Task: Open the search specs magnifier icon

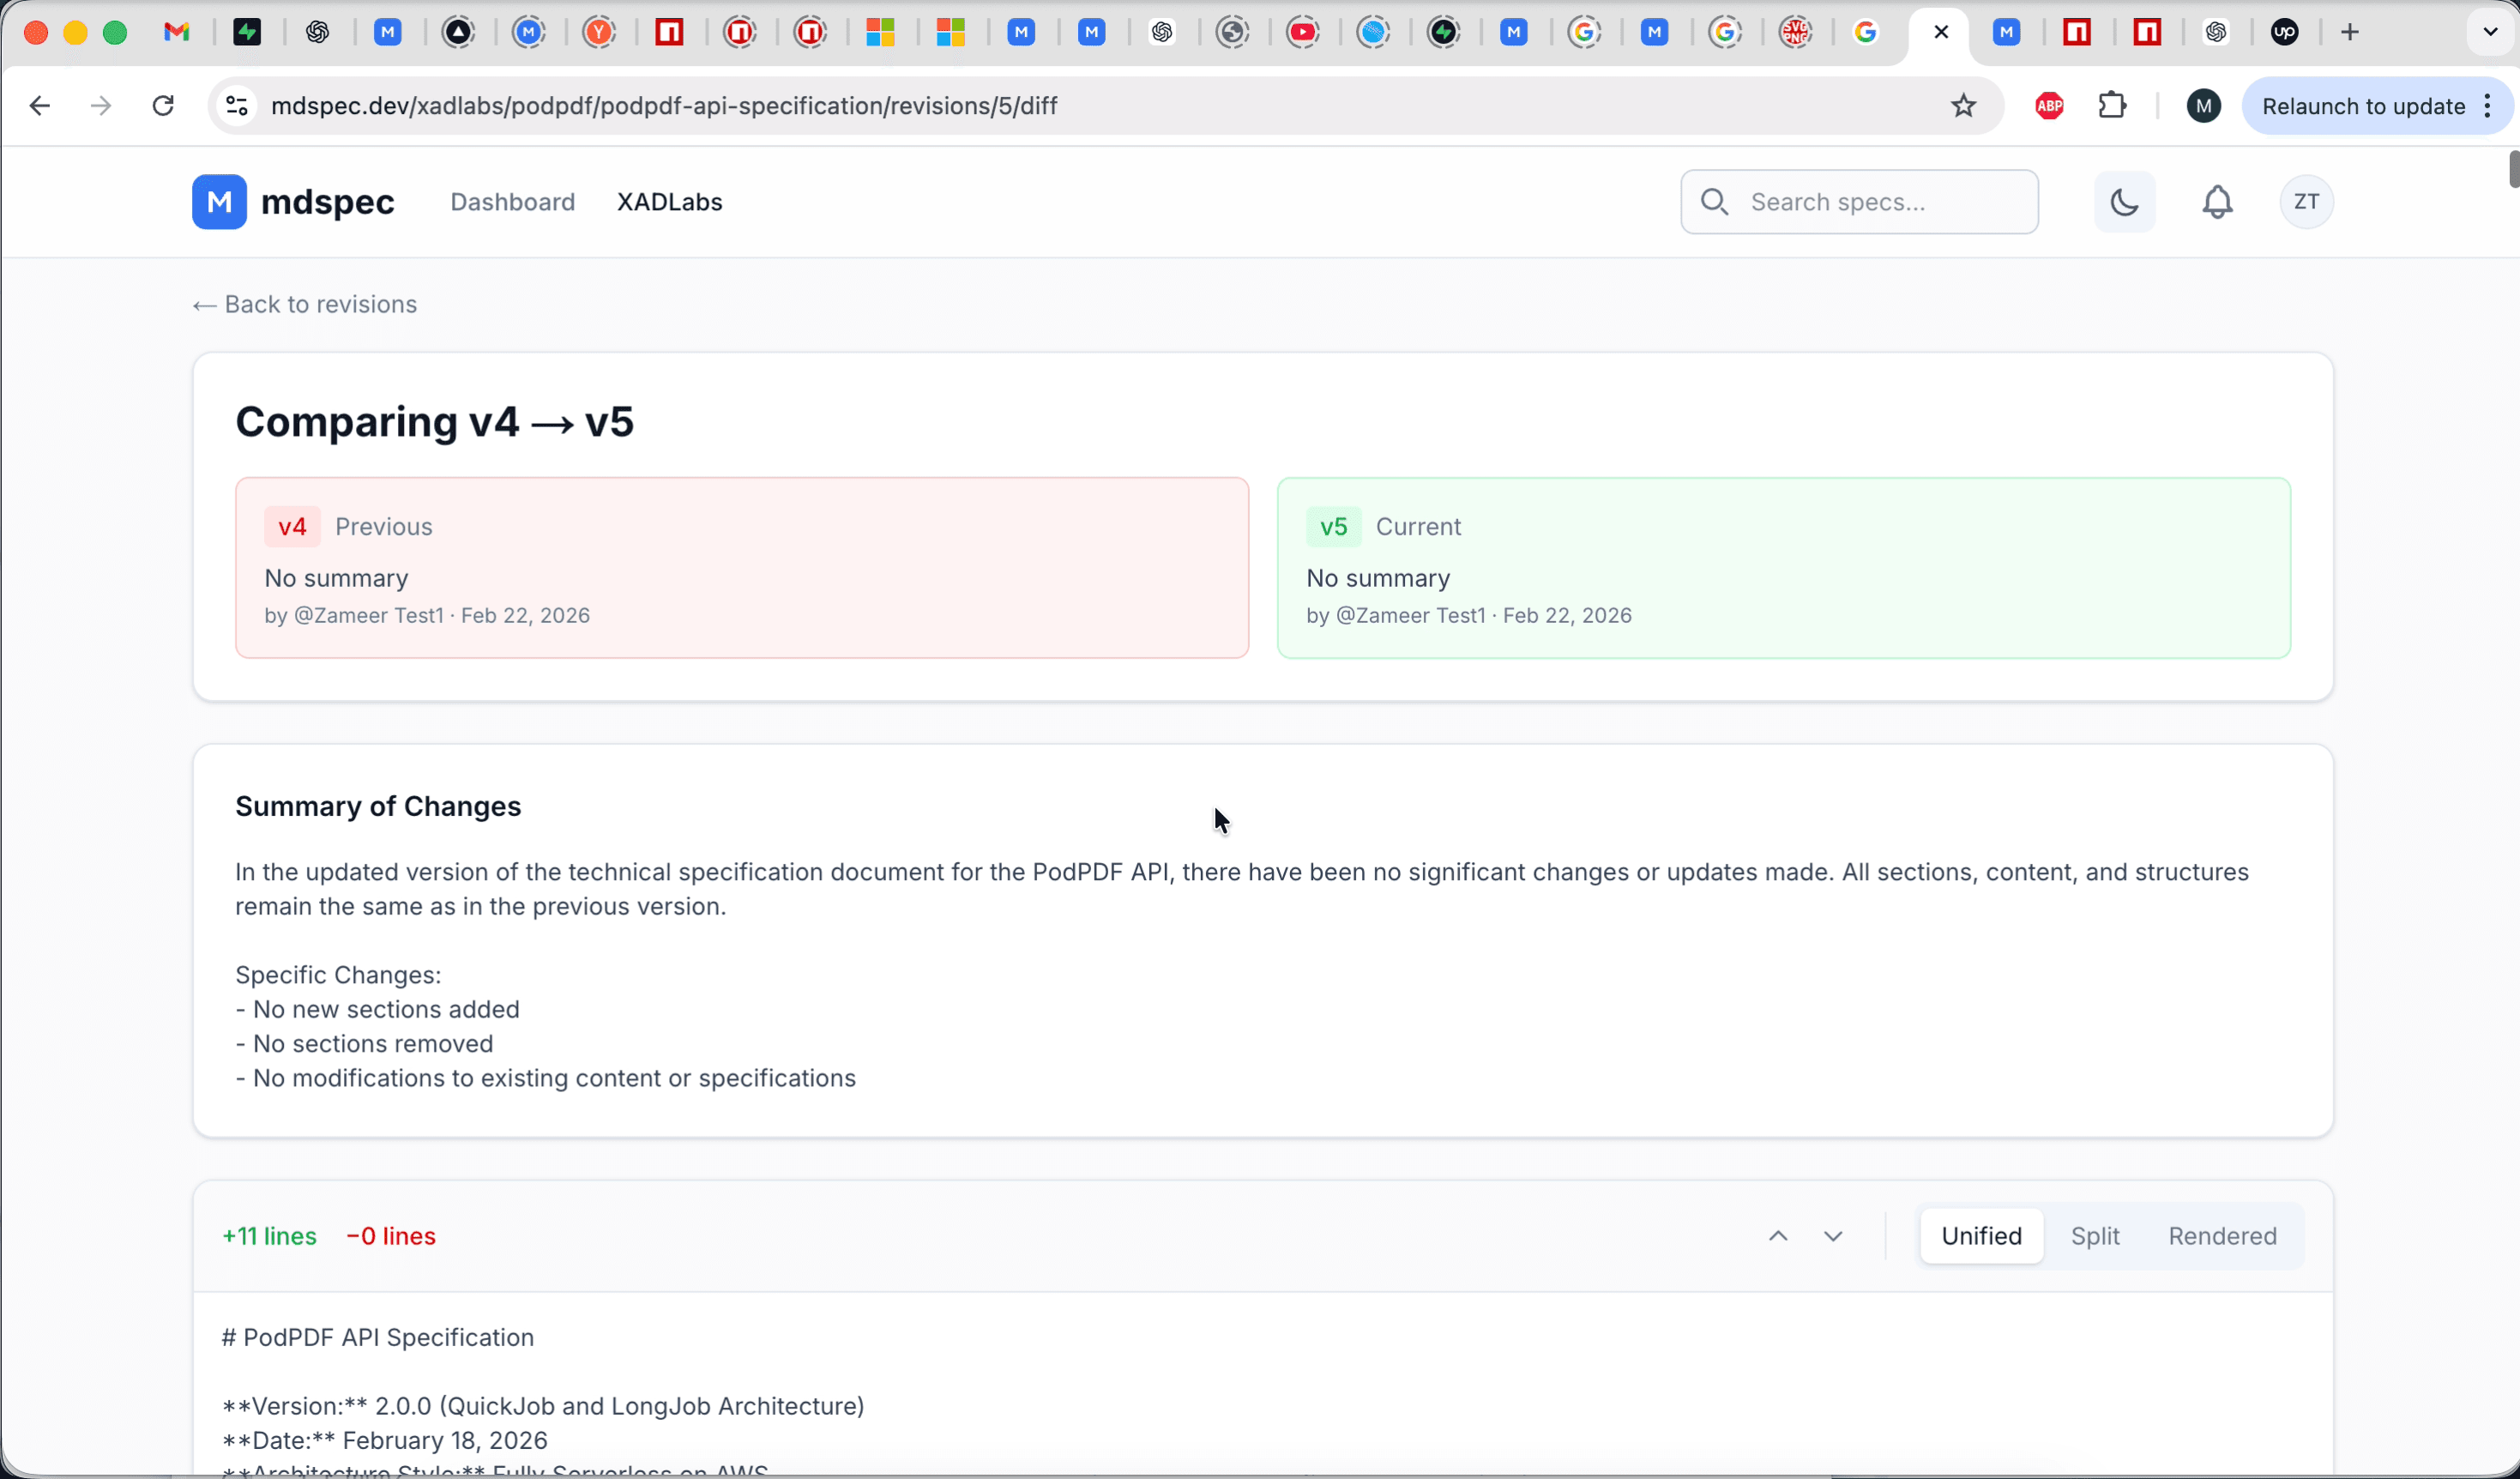Action: tap(1714, 201)
